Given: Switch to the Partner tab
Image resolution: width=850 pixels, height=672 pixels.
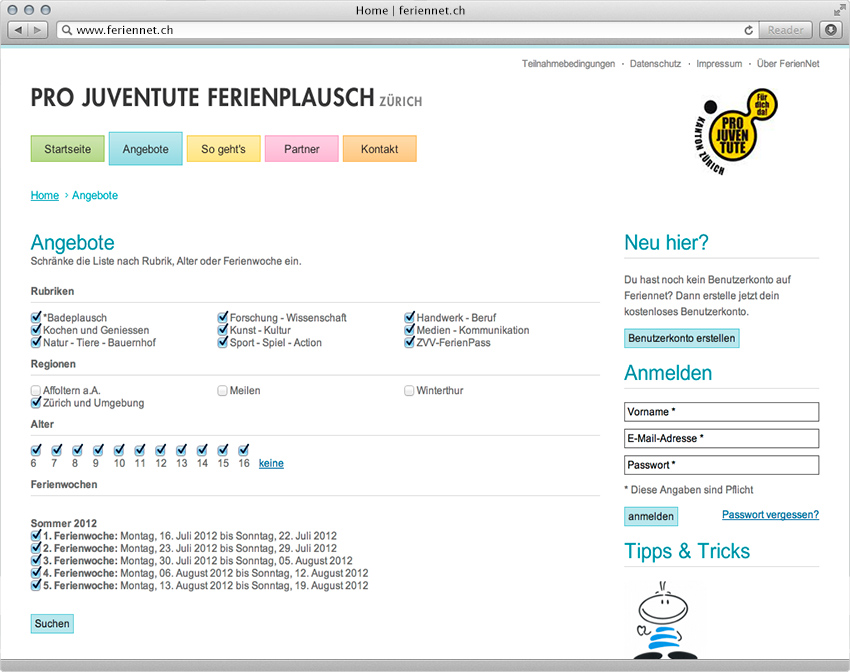Looking at the screenshot, I should (301, 149).
